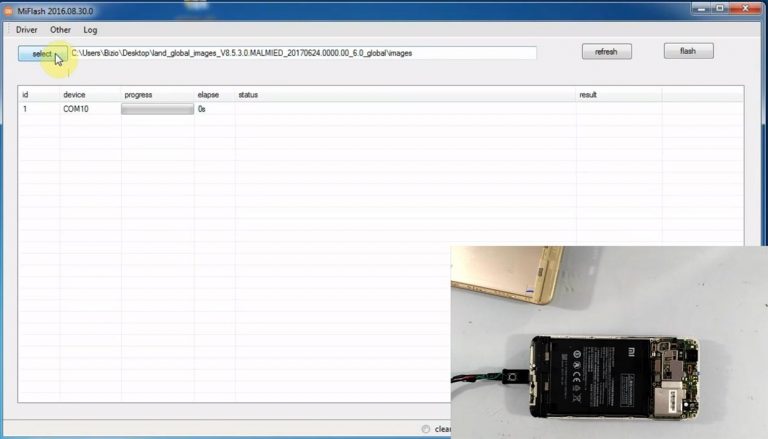The image size is (768, 439).
Task: Open the Log menu
Action: [90, 30]
